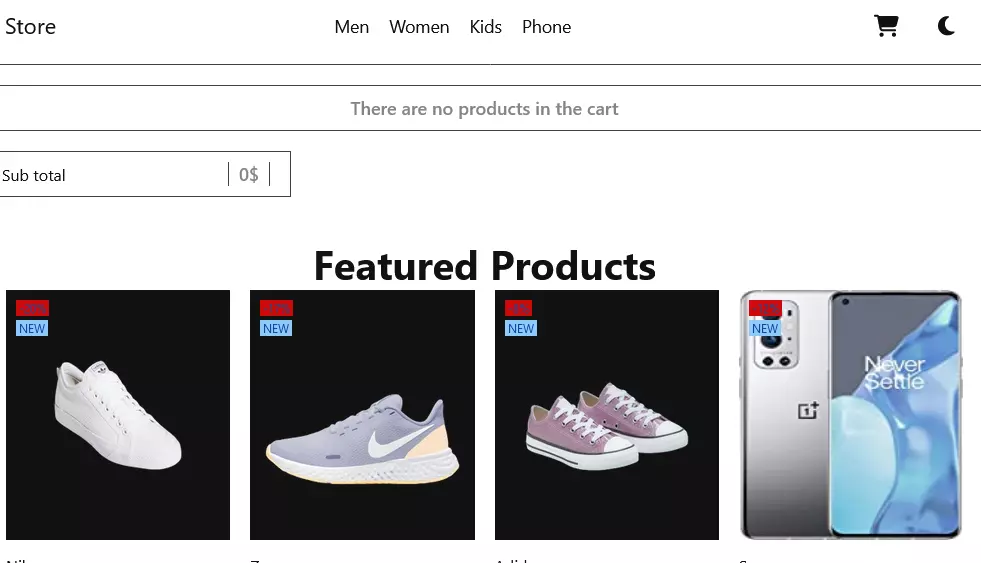Go to Store home logo
The image size is (981, 563).
click(x=30, y=27)
